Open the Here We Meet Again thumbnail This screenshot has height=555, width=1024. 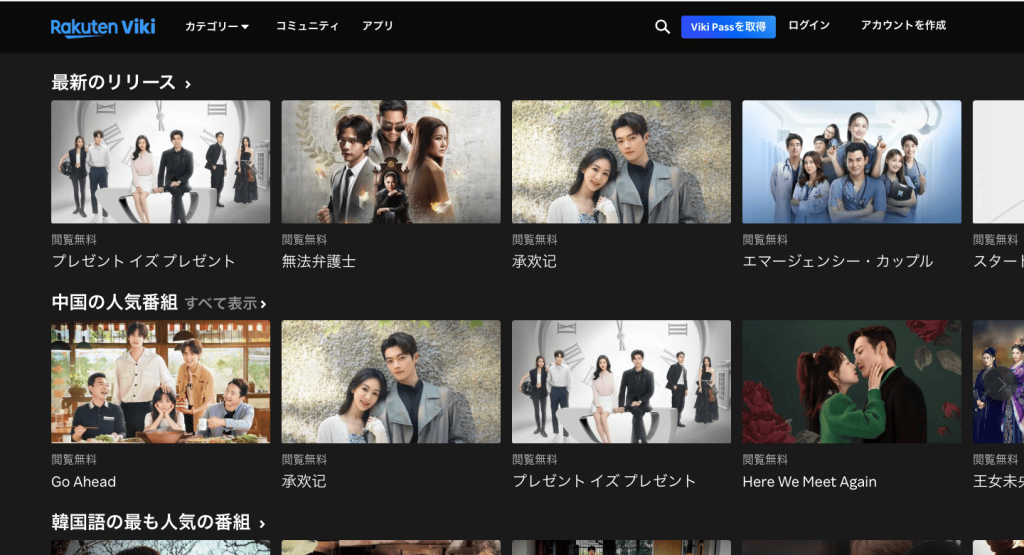tap(851, 382)
